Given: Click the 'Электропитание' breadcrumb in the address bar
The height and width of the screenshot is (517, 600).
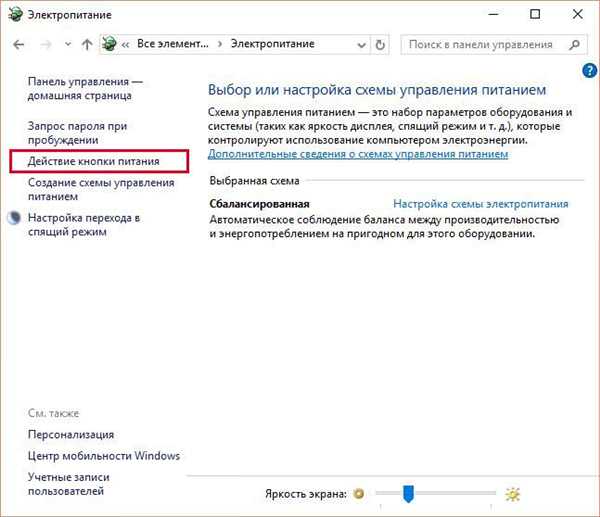Looking at the screenshot, I should click(272, 44).
